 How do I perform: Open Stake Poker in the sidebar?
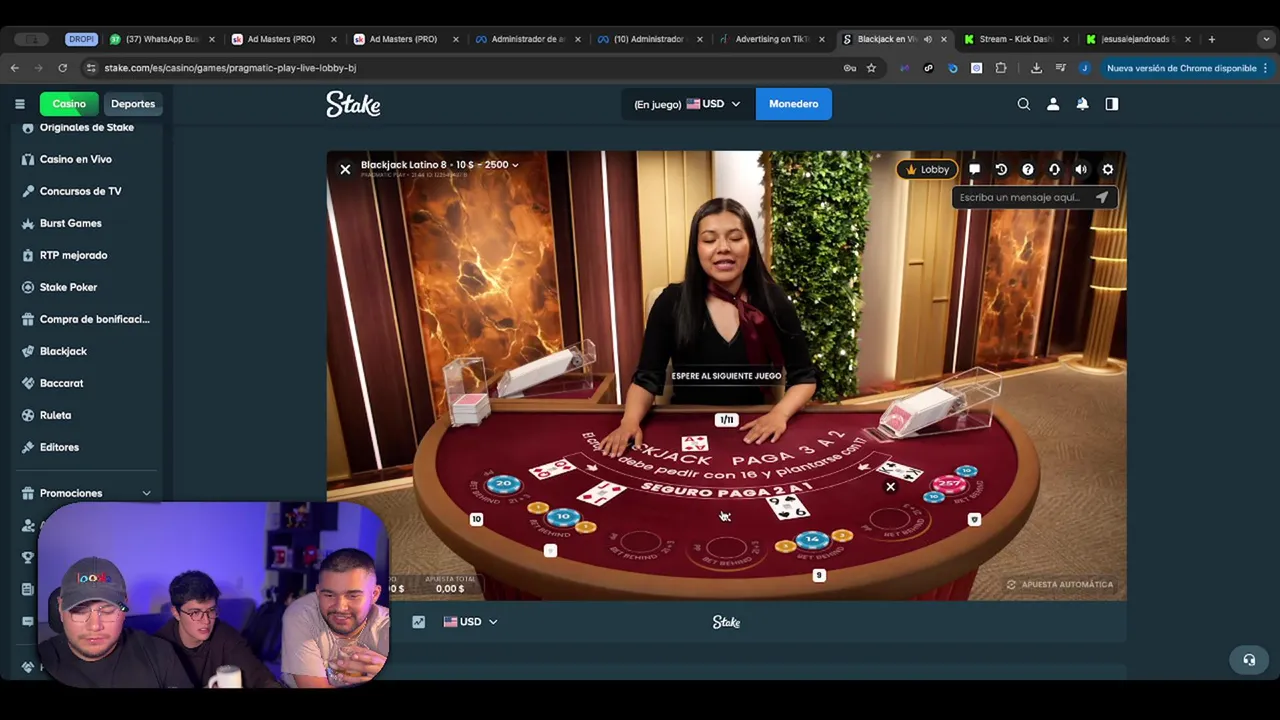(68, 287)
